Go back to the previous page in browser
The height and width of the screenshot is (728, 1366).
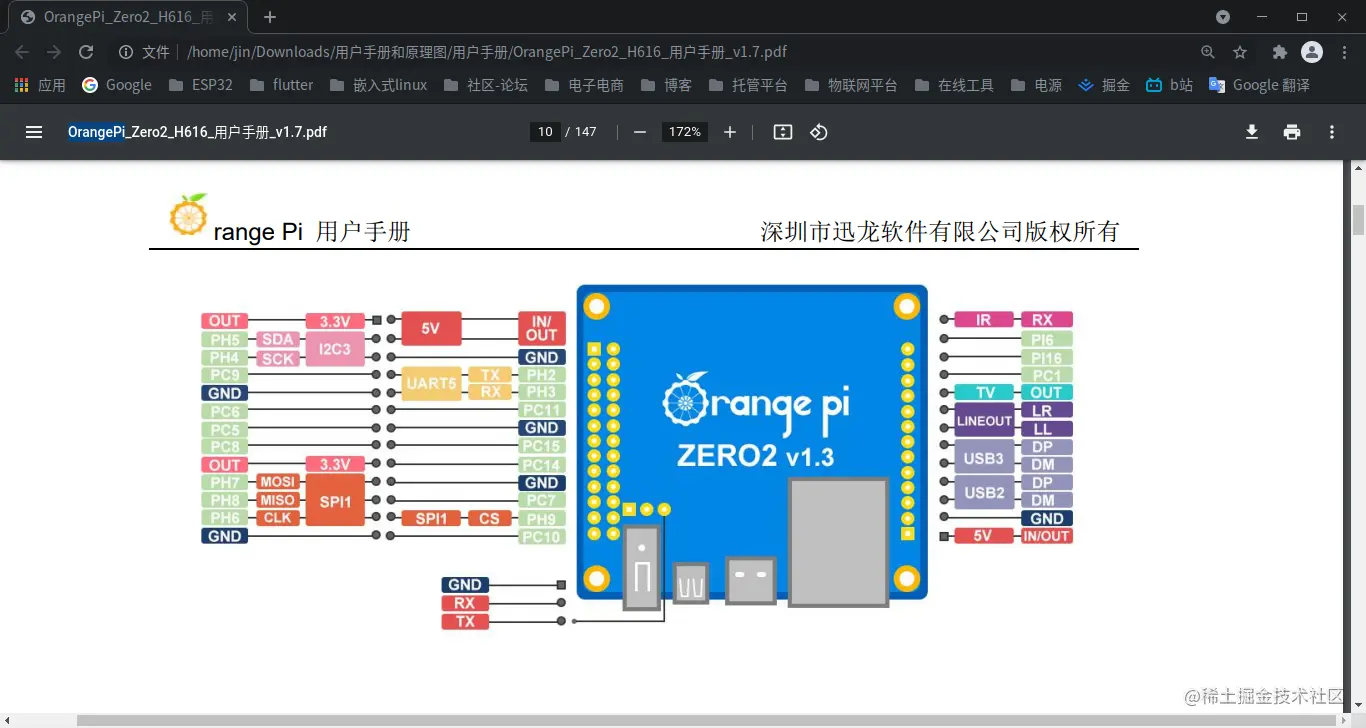tap(22, 52)
